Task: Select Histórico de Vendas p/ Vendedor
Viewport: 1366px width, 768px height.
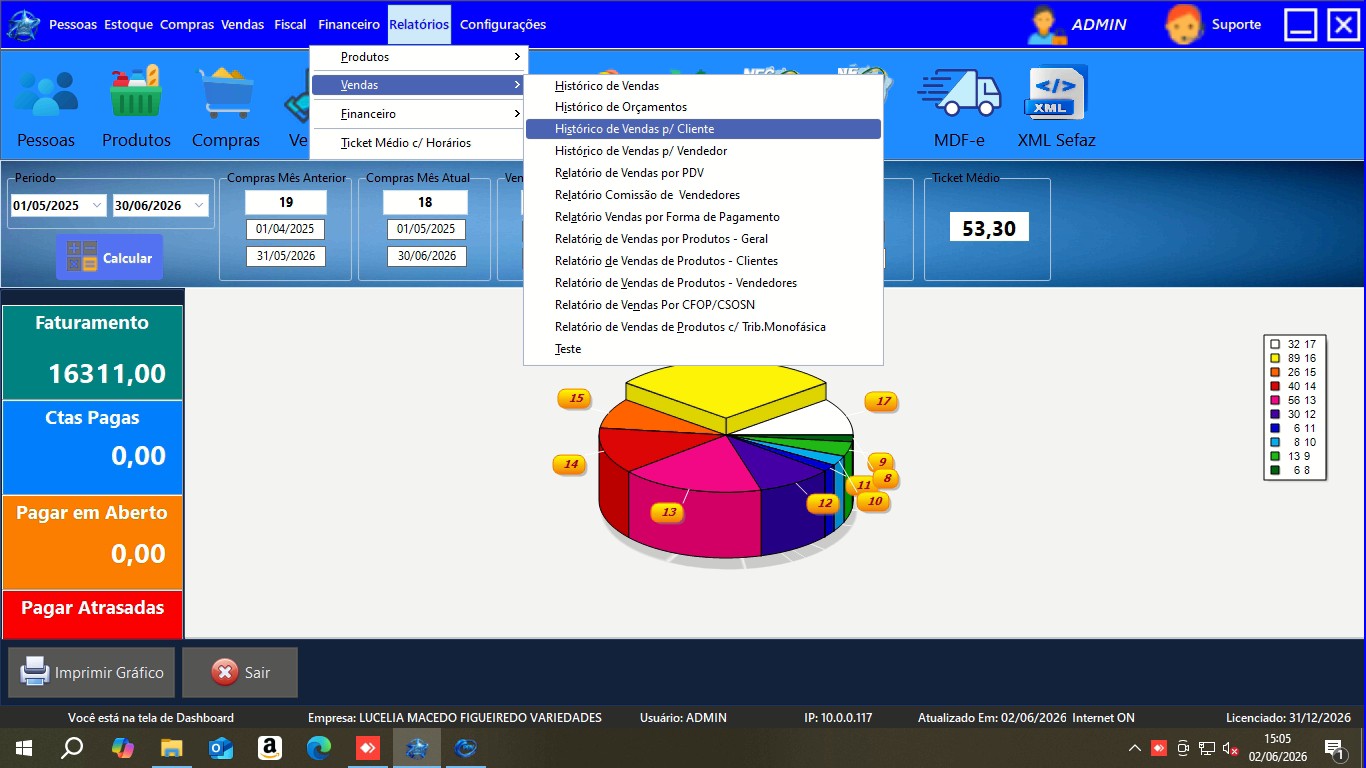Action: coord(703,151)
